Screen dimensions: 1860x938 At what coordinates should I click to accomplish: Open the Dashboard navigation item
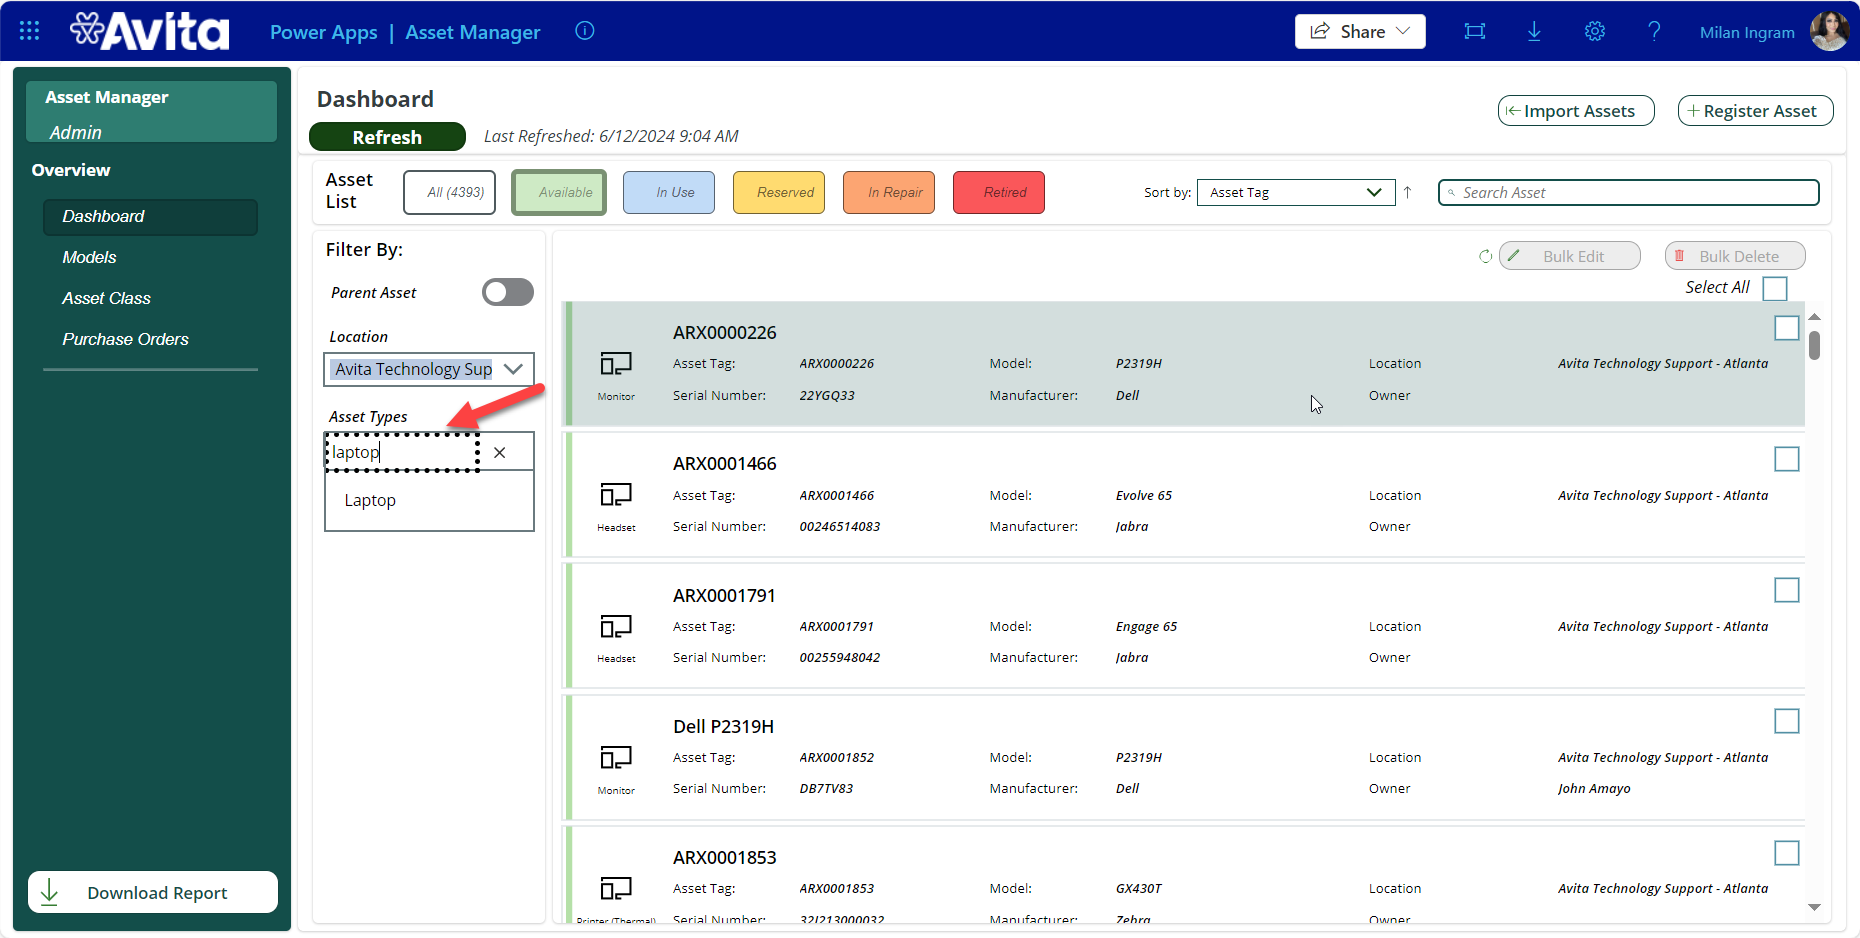coord(150,217)
